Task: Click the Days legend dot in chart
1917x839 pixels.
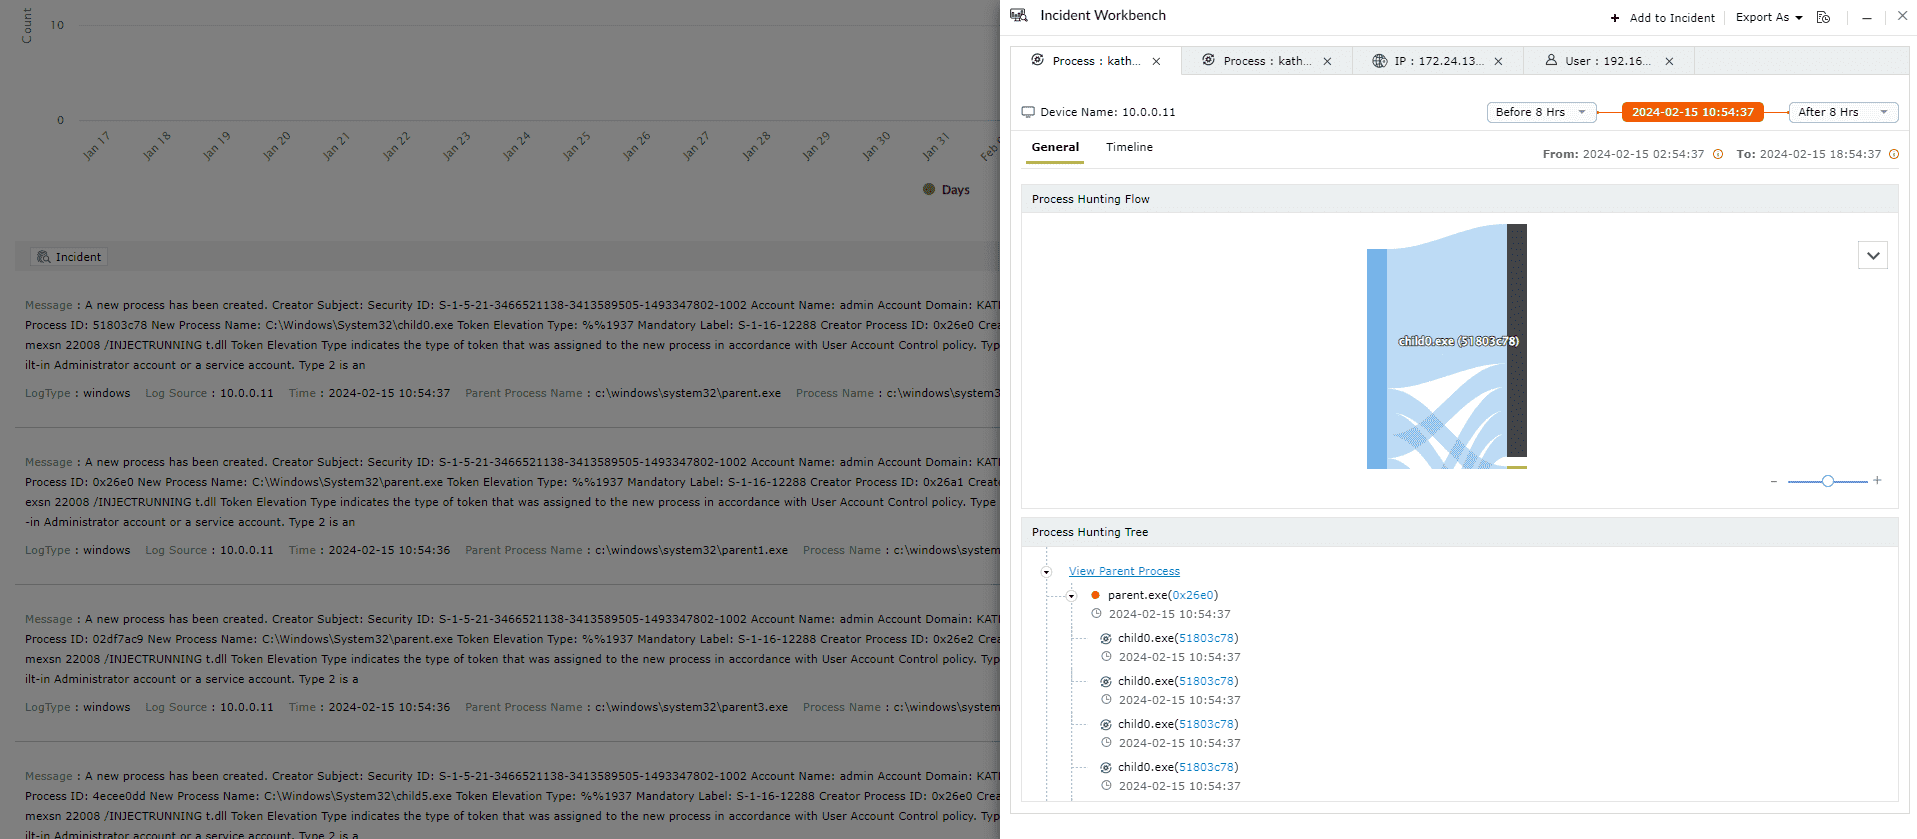Action: point(929,189)
